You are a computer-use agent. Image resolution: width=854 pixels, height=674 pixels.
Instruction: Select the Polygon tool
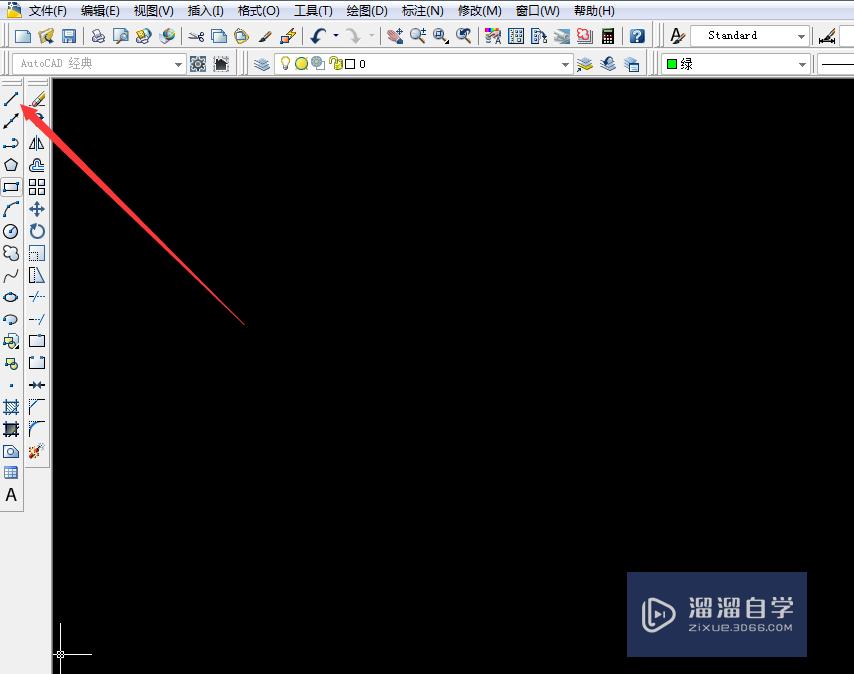12,165
